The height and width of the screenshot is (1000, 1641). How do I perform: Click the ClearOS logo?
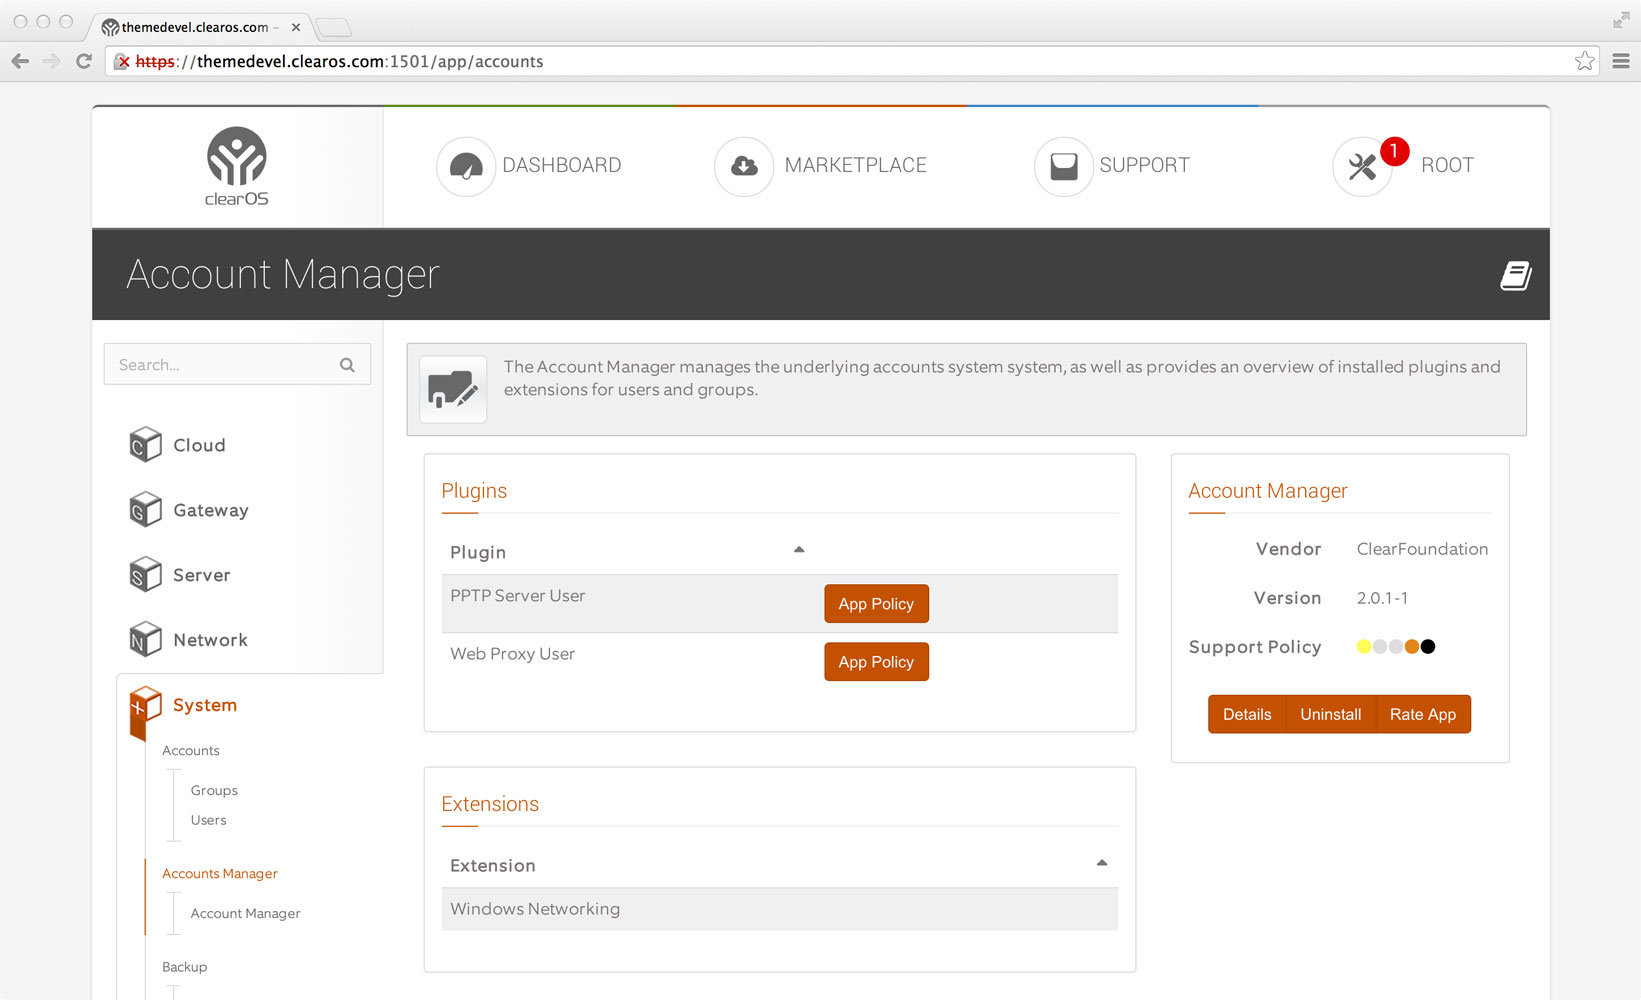pos(237,166)
